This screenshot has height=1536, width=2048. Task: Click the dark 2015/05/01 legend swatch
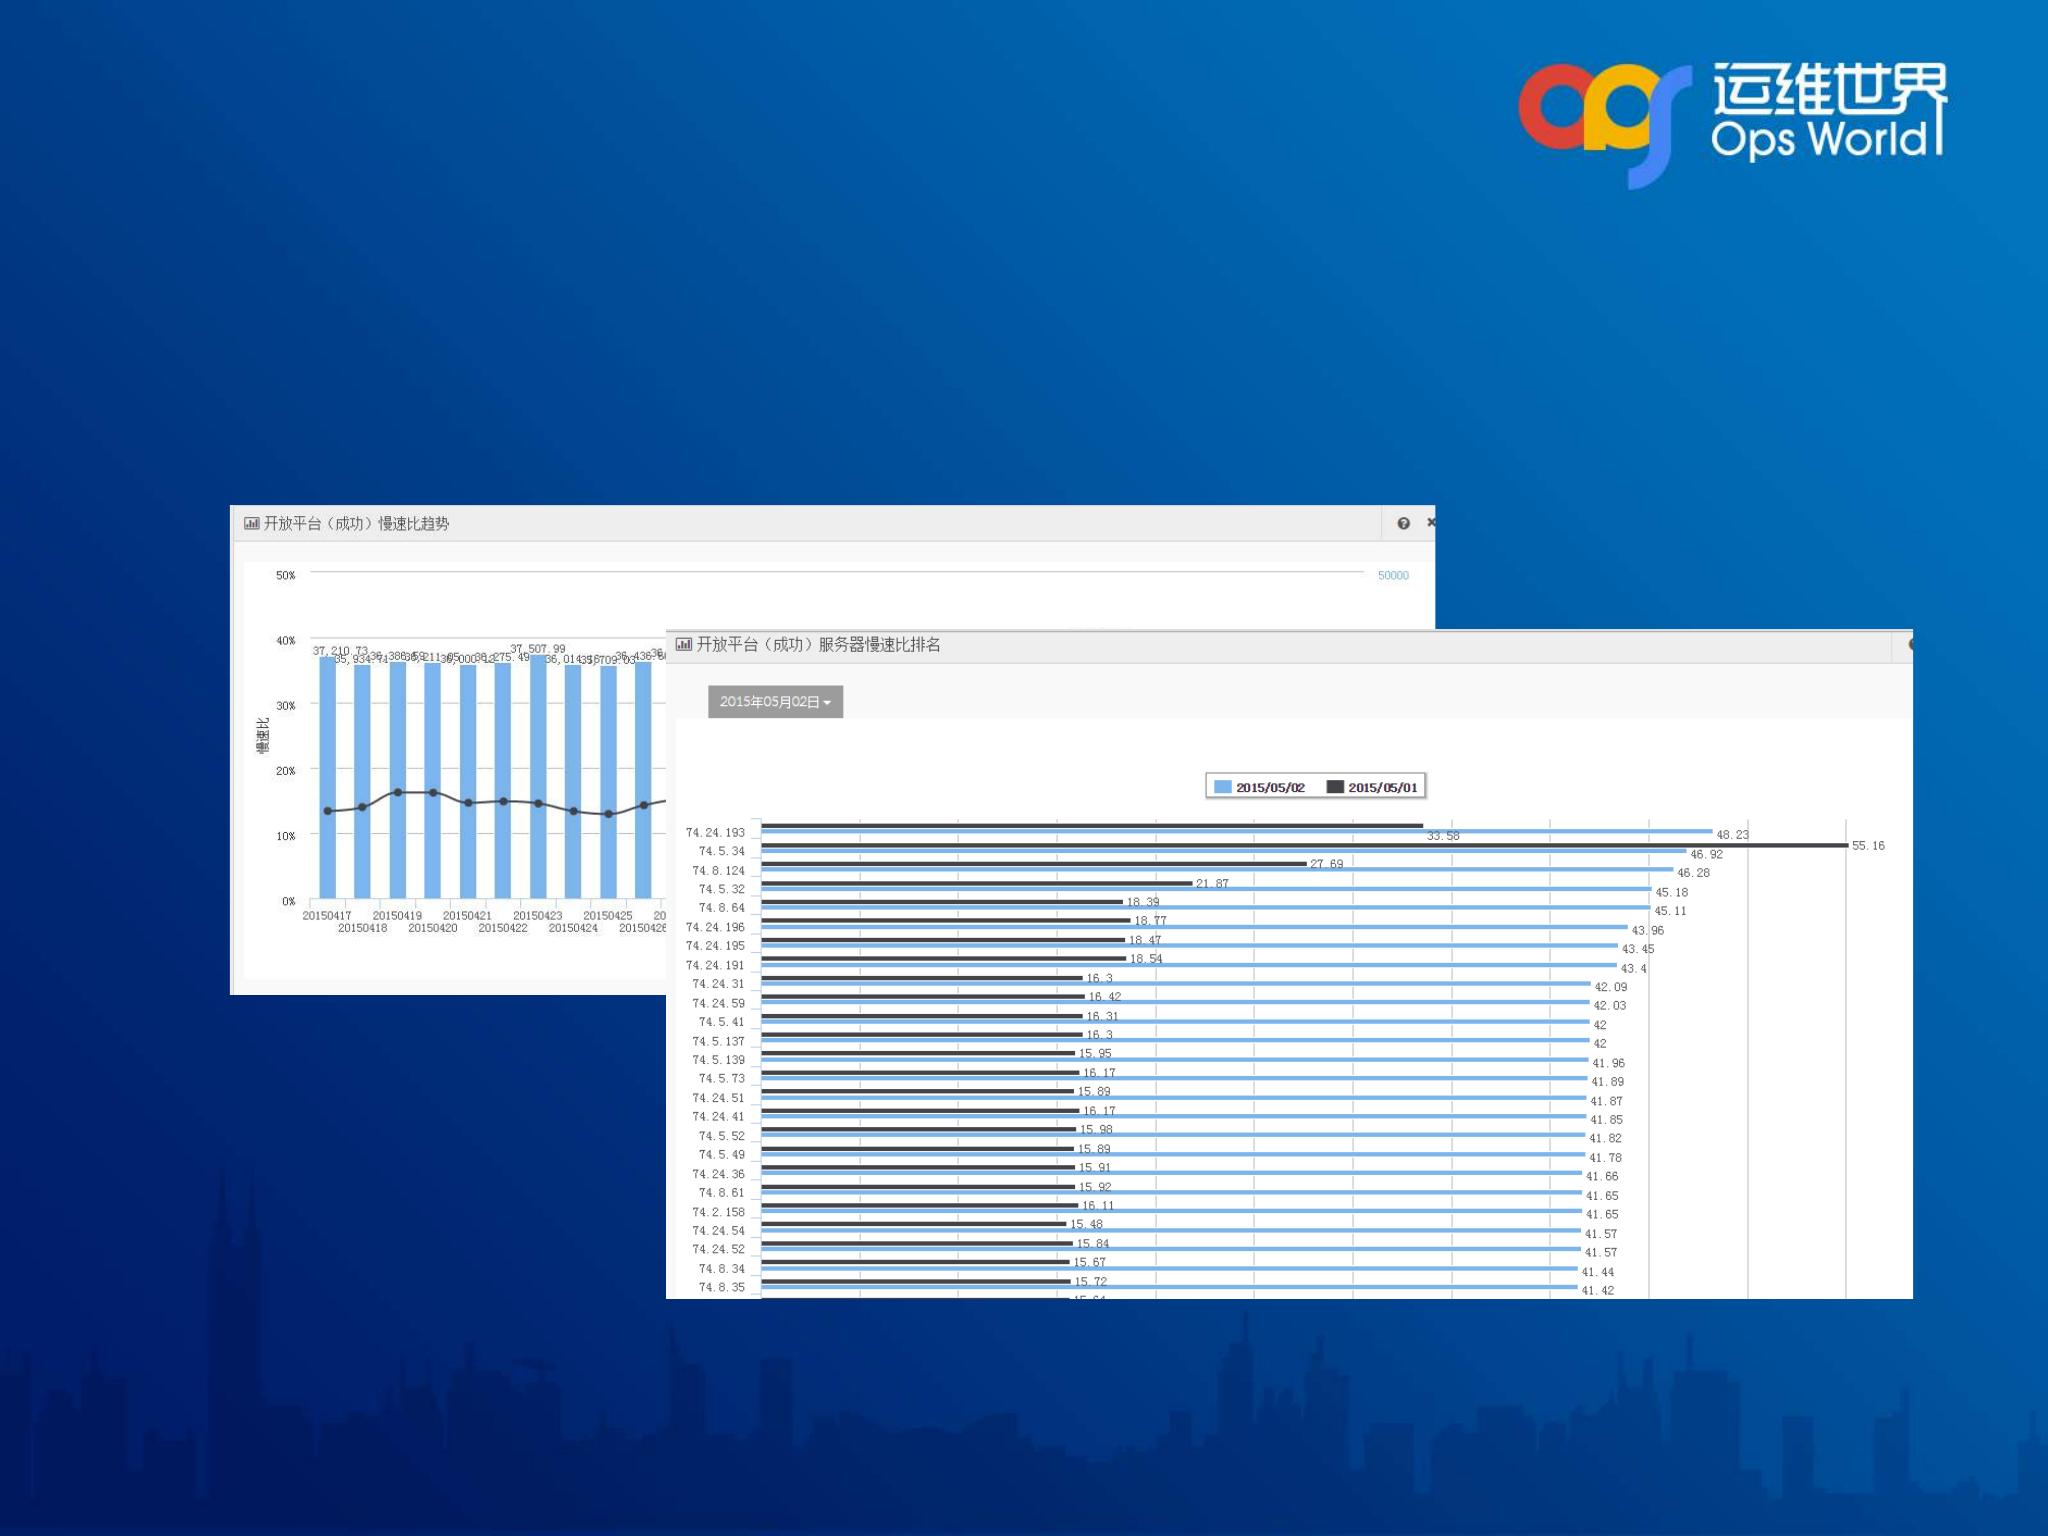[x=1335, y=787]
